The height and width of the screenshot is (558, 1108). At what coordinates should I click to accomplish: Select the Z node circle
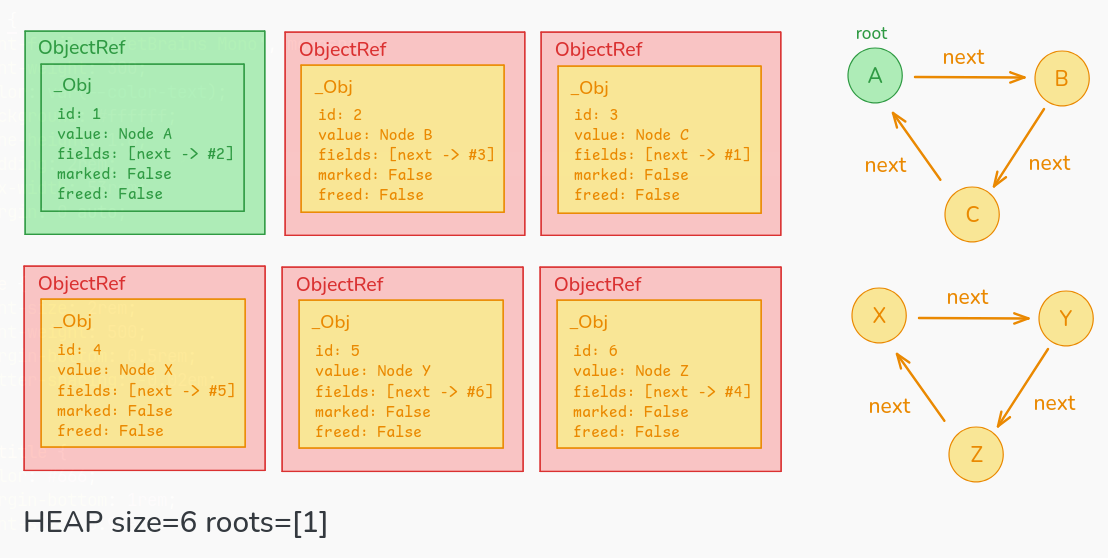[976, 454]
